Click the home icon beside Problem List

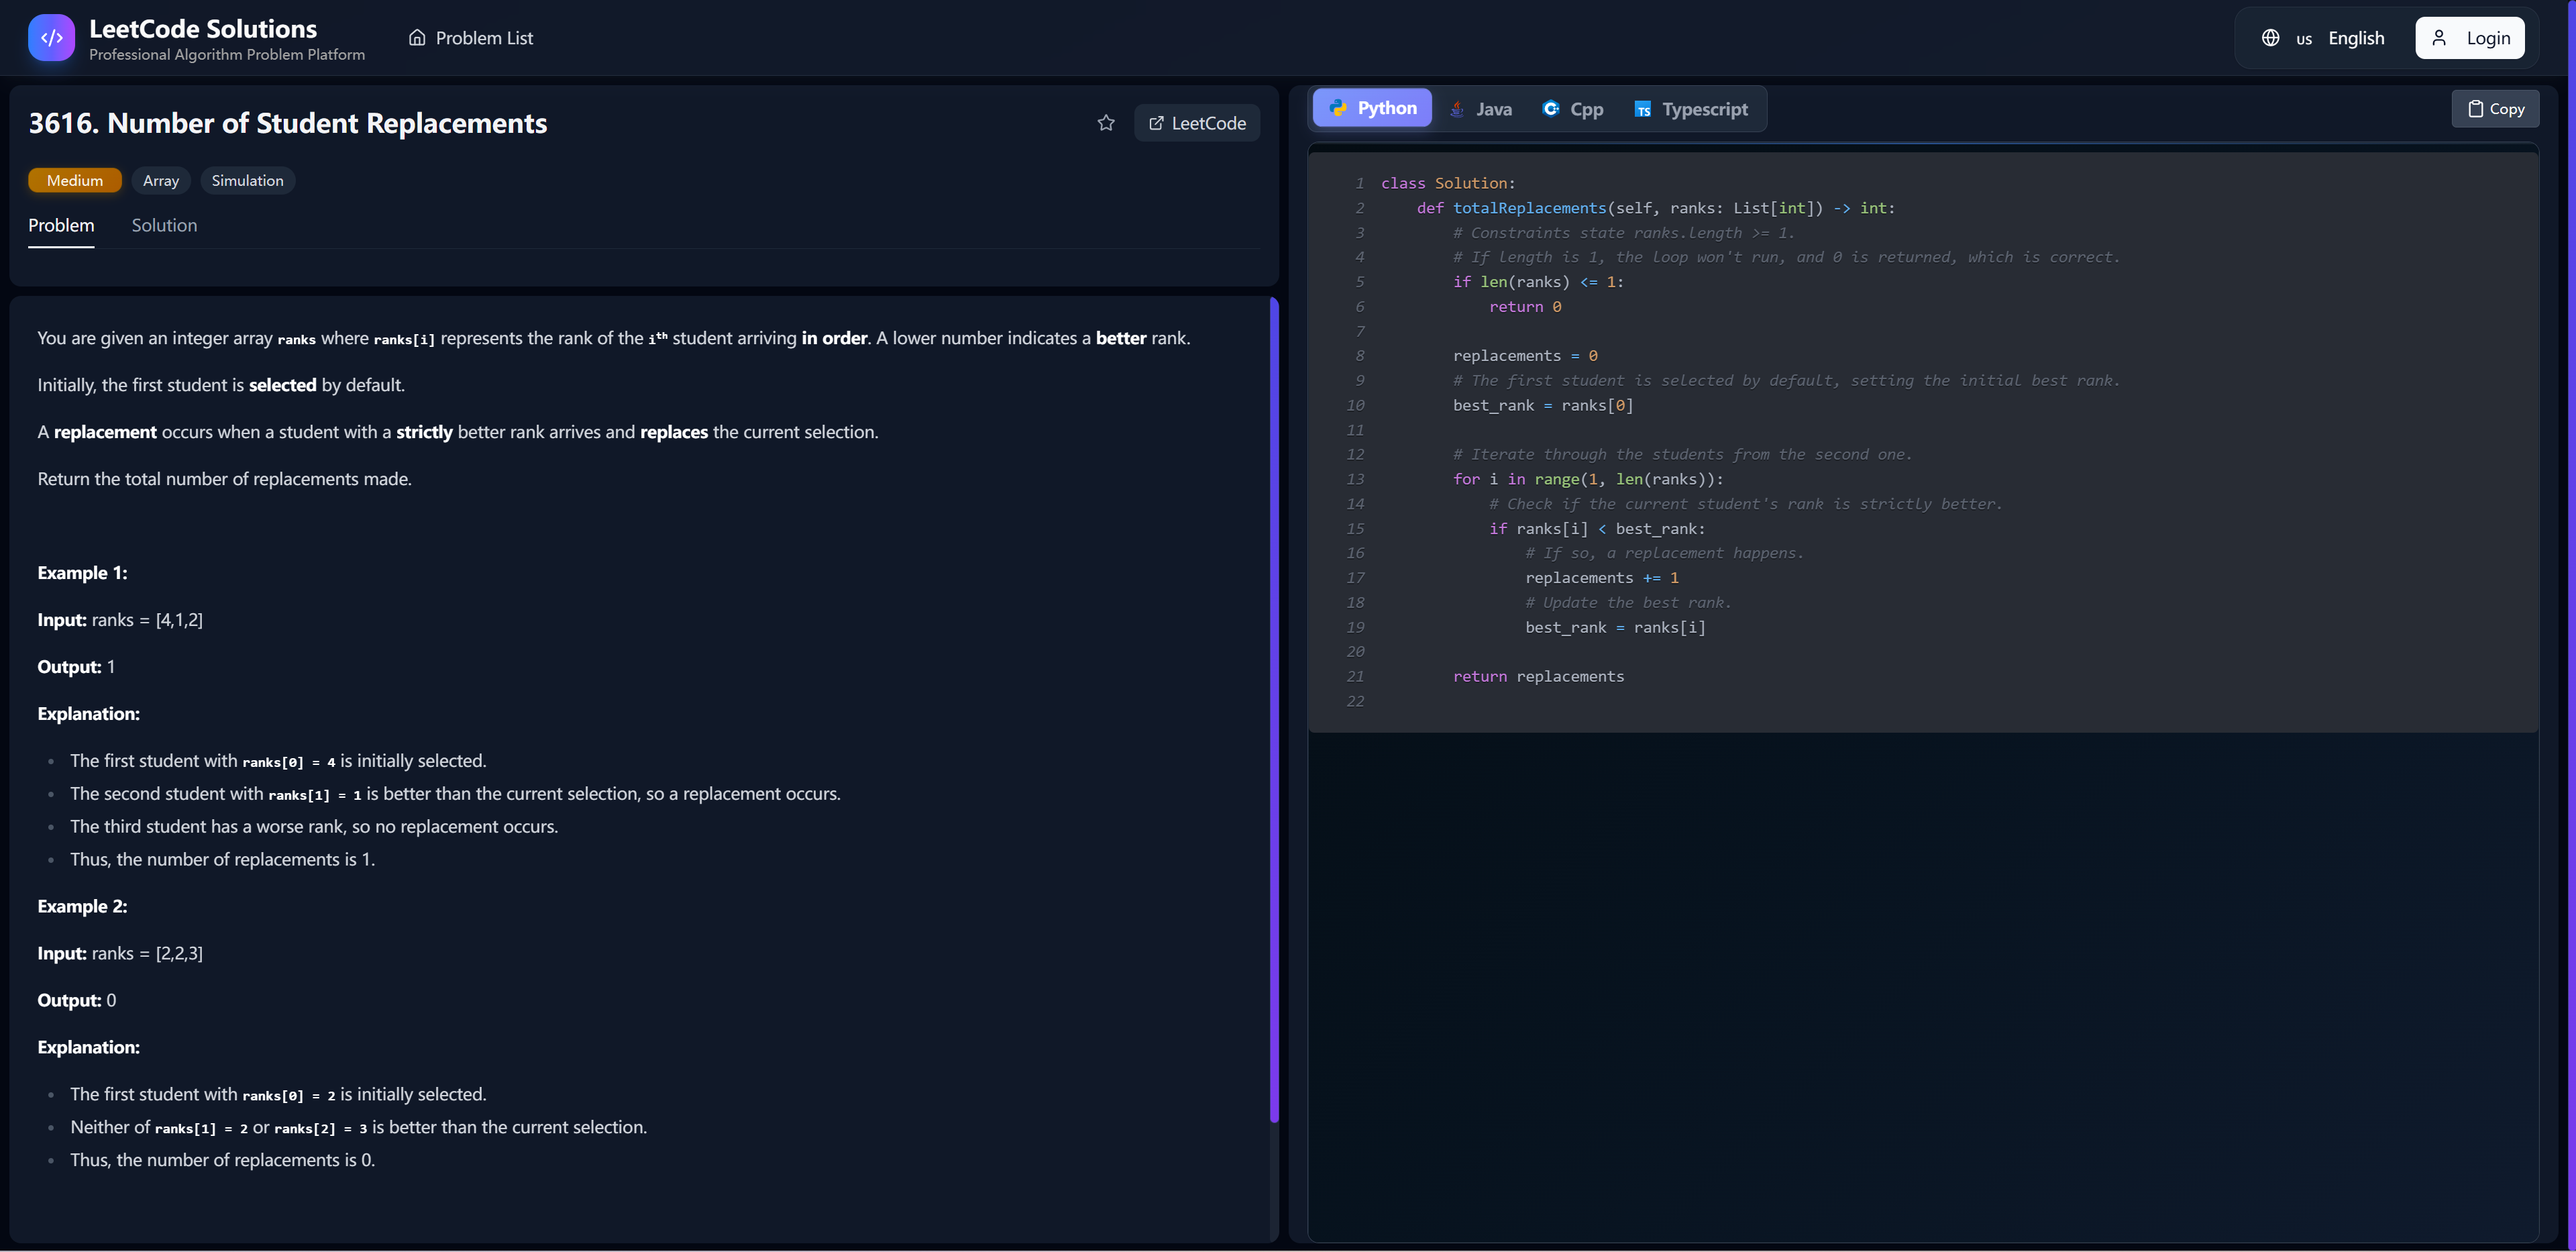click(x=417, y=38)
